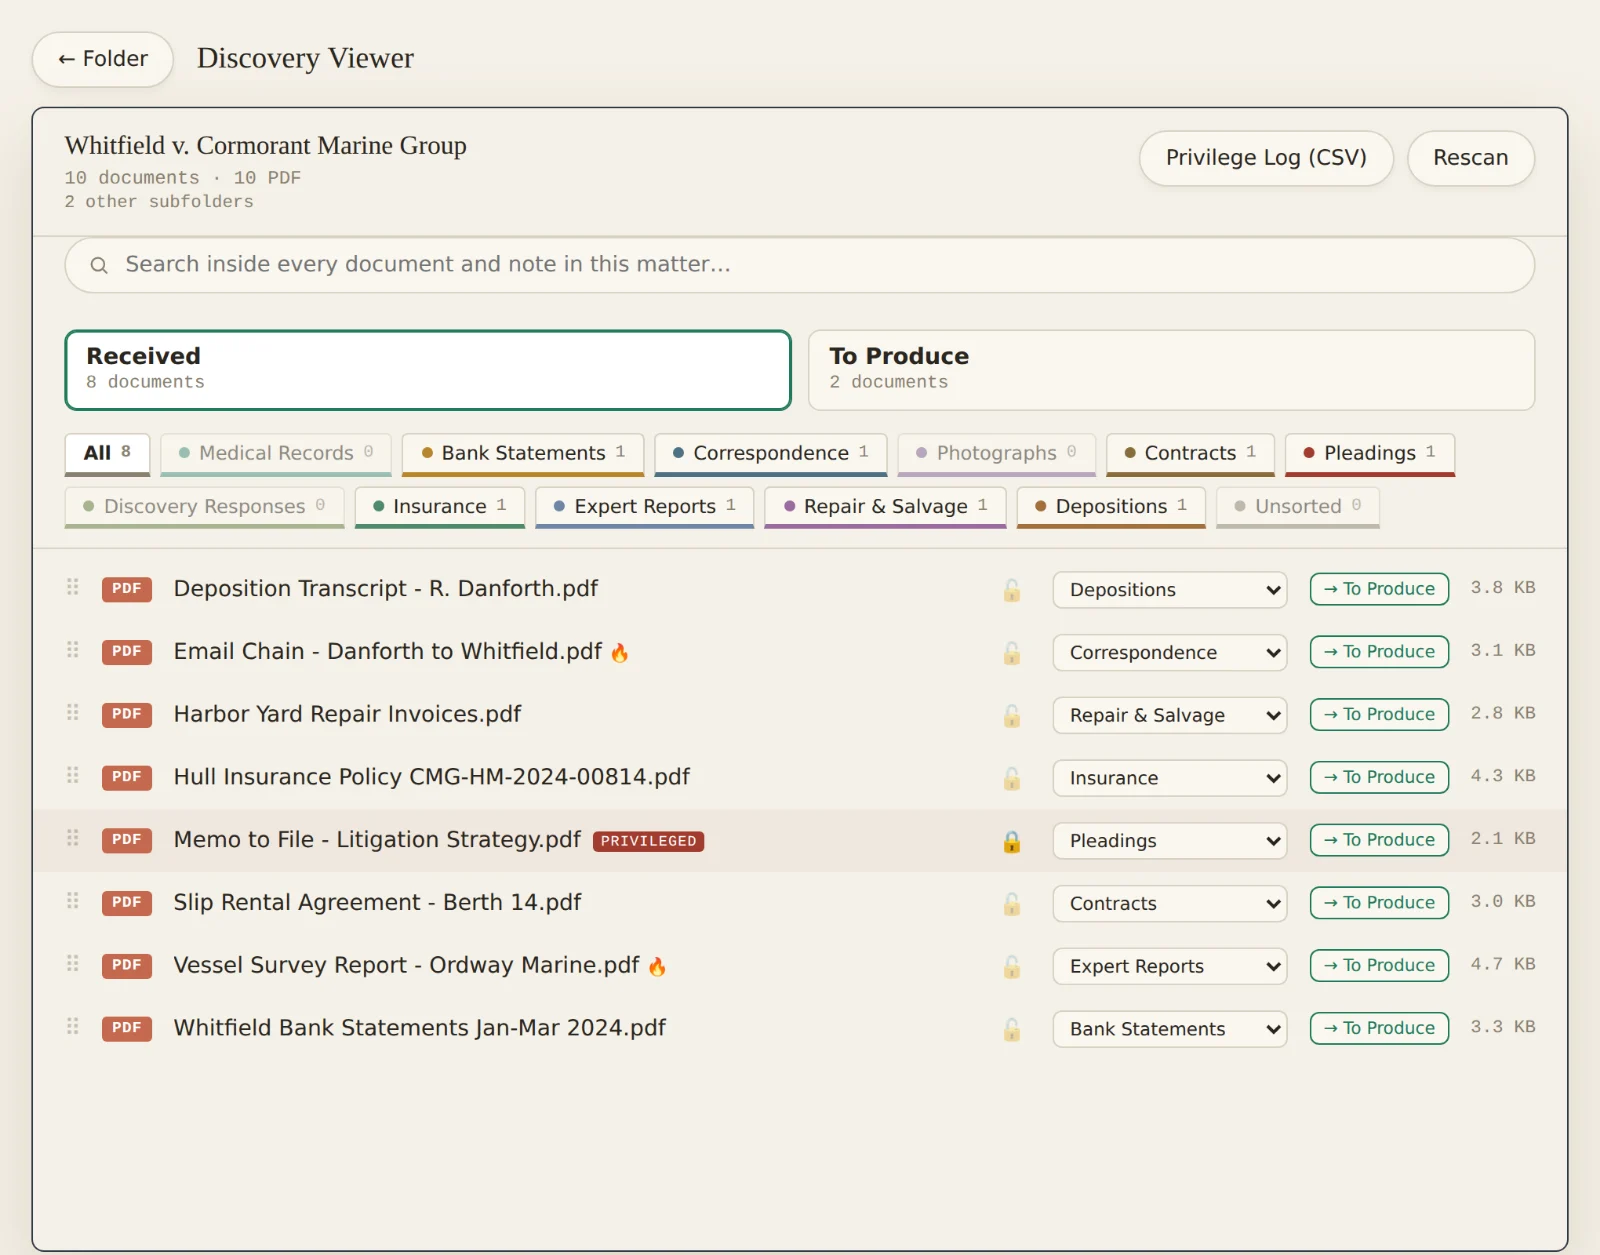Filter by Correspondence category
This screenshot has height=1255, width=1600.
pos(770,454)
